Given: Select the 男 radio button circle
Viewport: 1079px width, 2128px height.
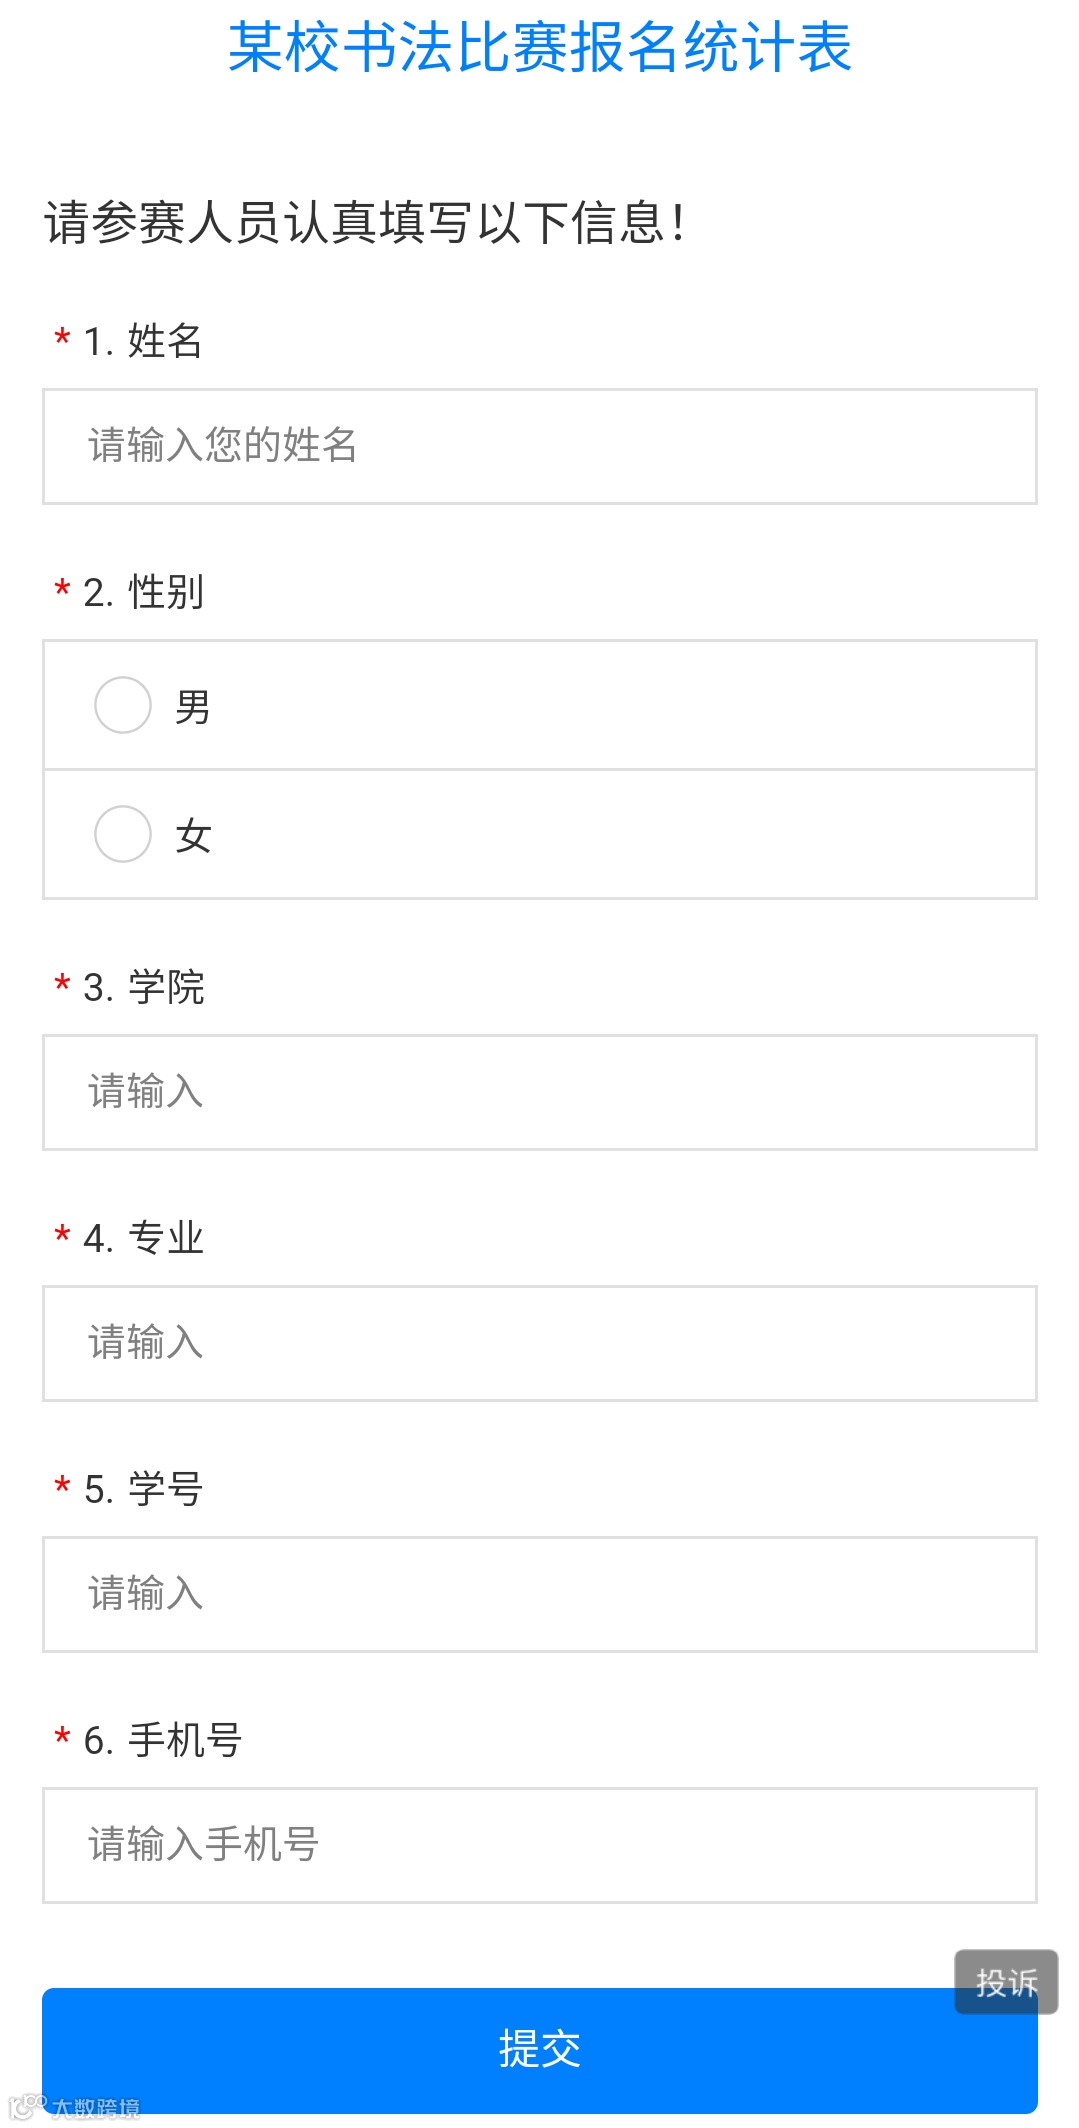Looking at the screenshot, I should pyautogui.click(x=123, y=705).
